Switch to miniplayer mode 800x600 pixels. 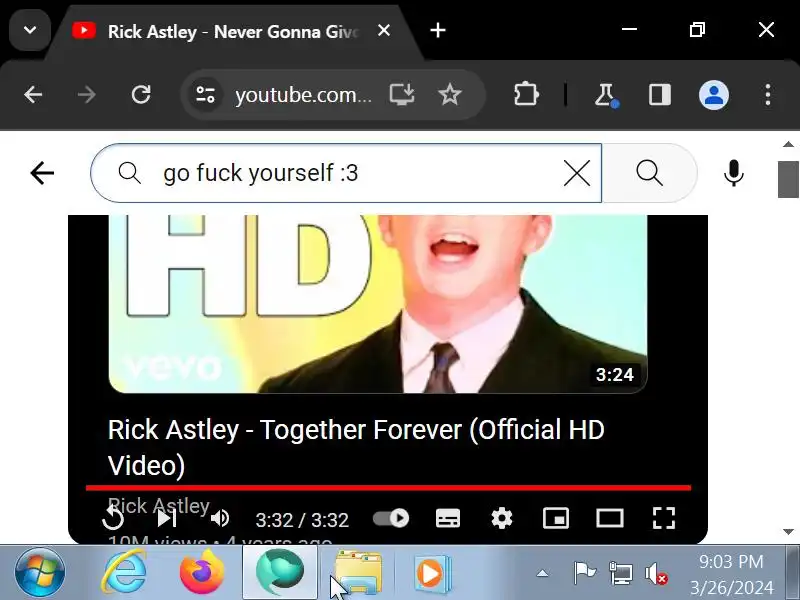556,519
